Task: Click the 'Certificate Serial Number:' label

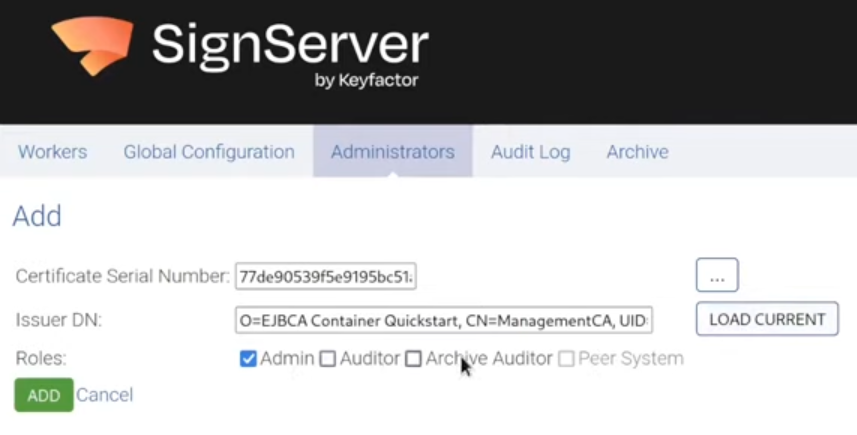Action: (x=122, y=277)
